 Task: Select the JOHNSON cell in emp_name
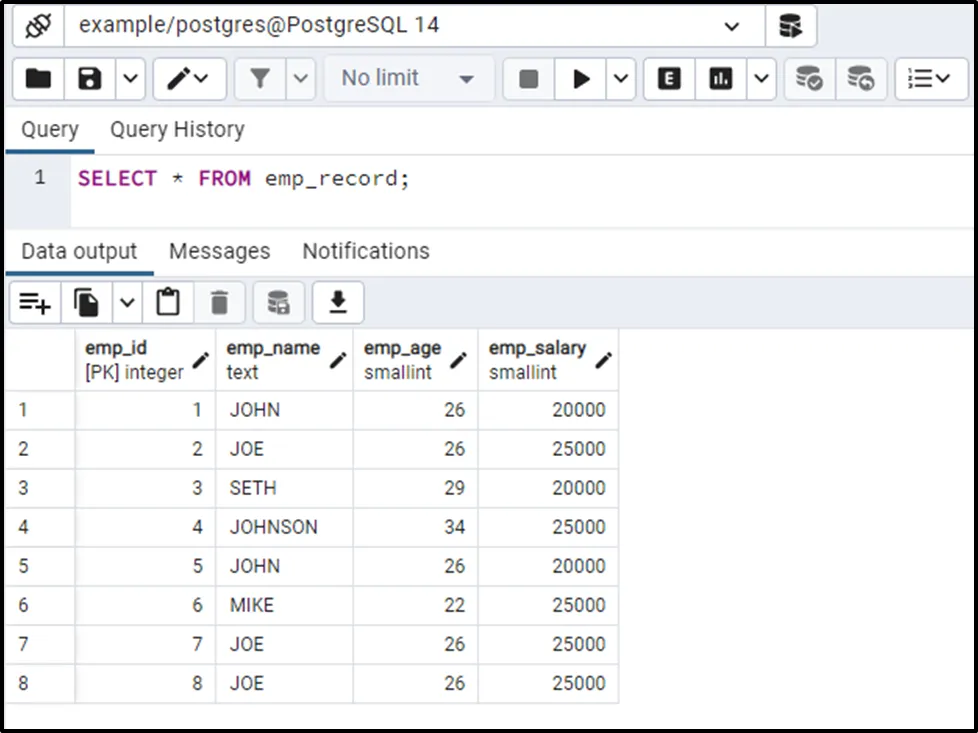point(274,527)
